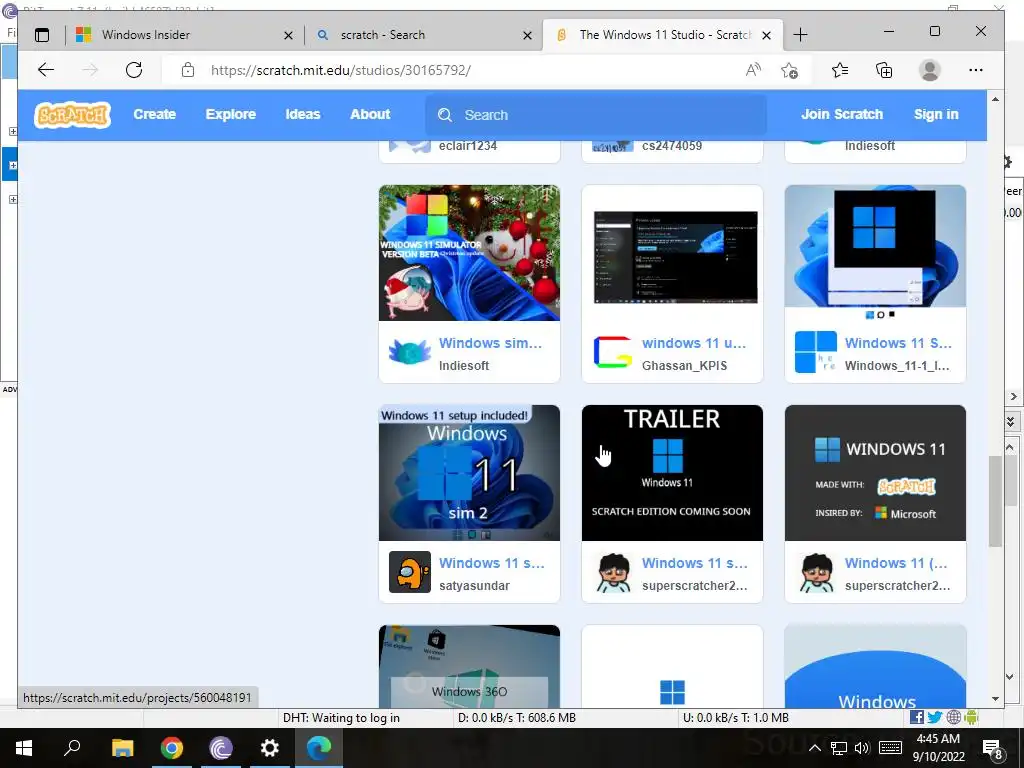Open the dark settings screenshot thumbnail
Image resolution: width=1024 pixels, height=768 pixels.
click(672, 253)
